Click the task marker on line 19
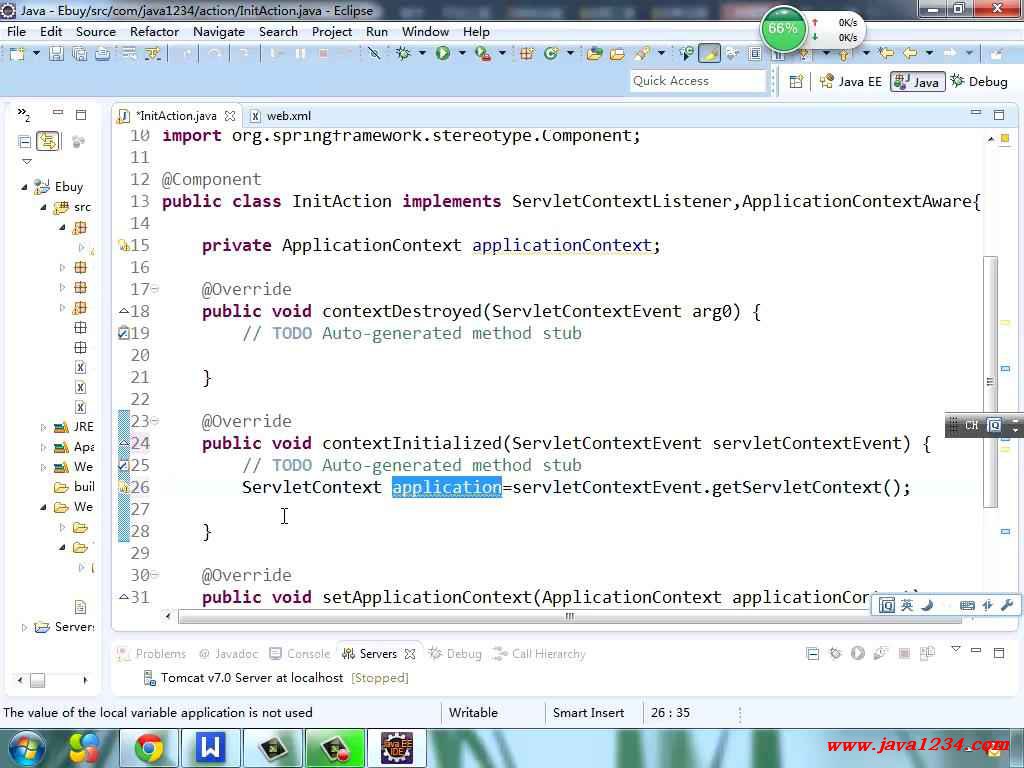 (x=123, y=334)
